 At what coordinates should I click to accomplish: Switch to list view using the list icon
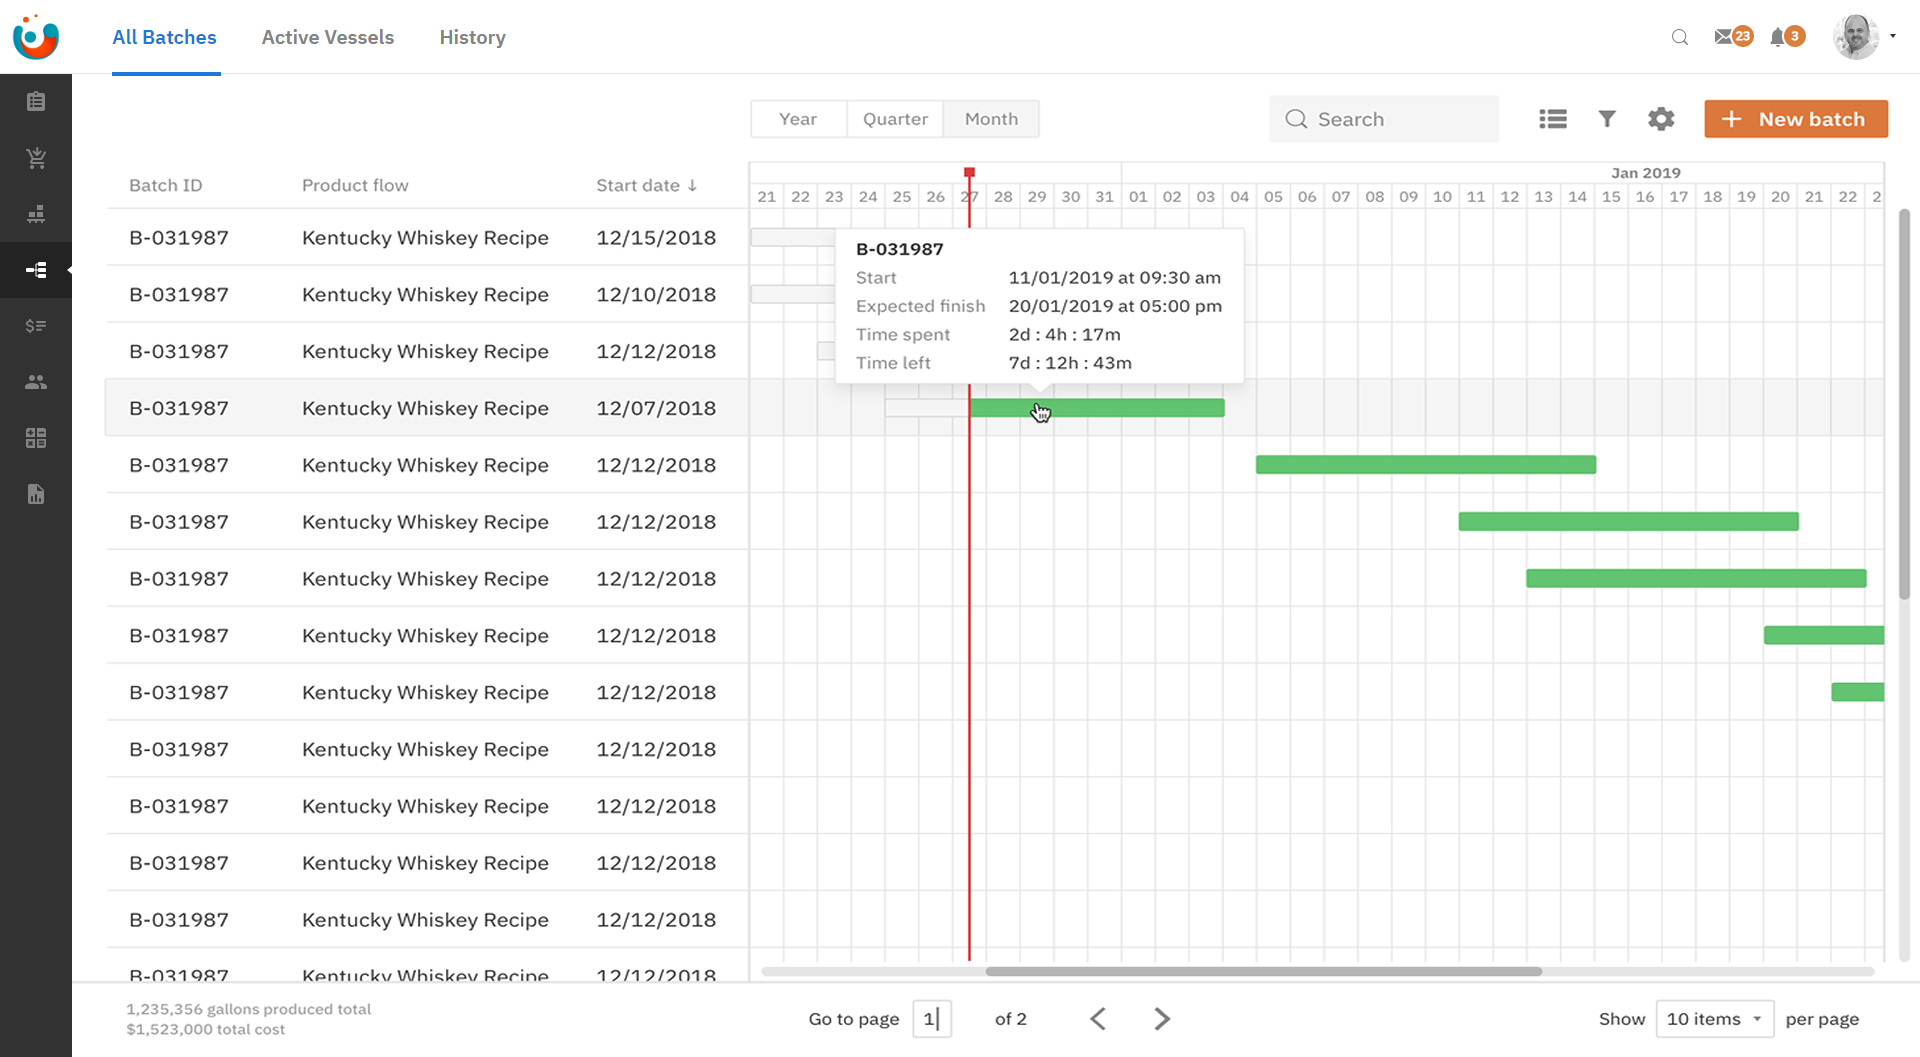tap(1552, 118)
